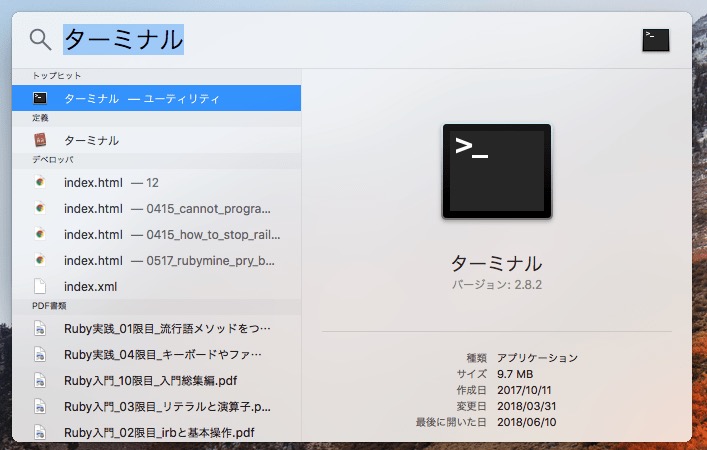The height and width of the screenshot is (450, 707).
Task: Select index.html — 12 result
Action: pos(156,183)
